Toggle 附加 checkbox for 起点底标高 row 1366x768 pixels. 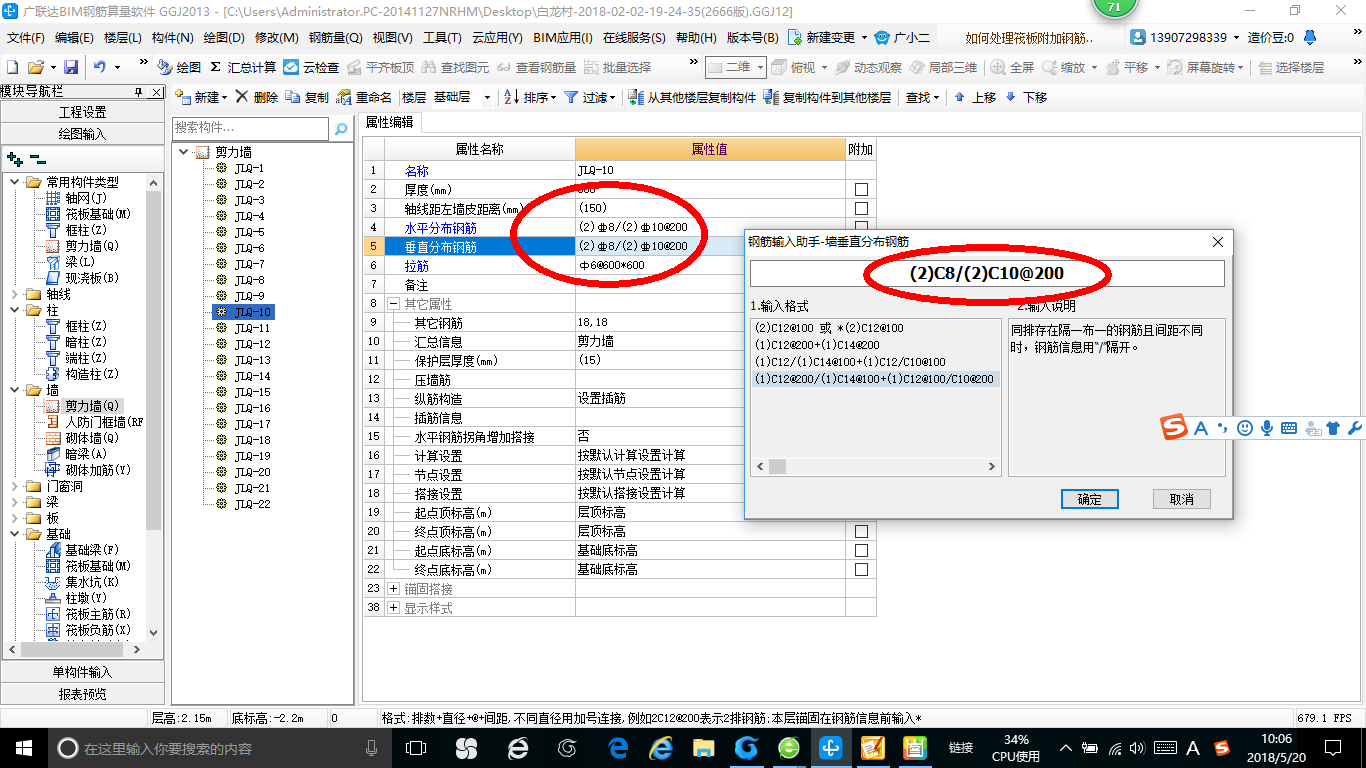[x=861, y=551]
